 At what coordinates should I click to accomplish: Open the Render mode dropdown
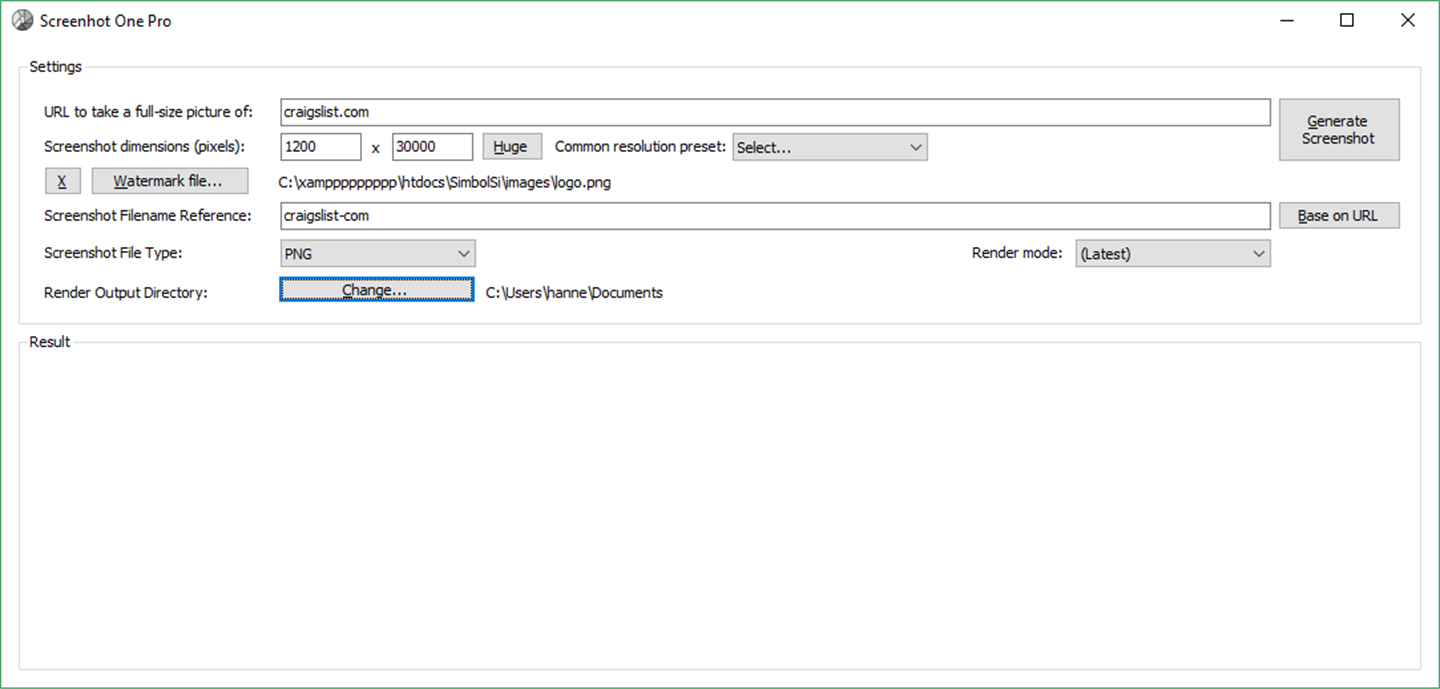pos(1173,254)
